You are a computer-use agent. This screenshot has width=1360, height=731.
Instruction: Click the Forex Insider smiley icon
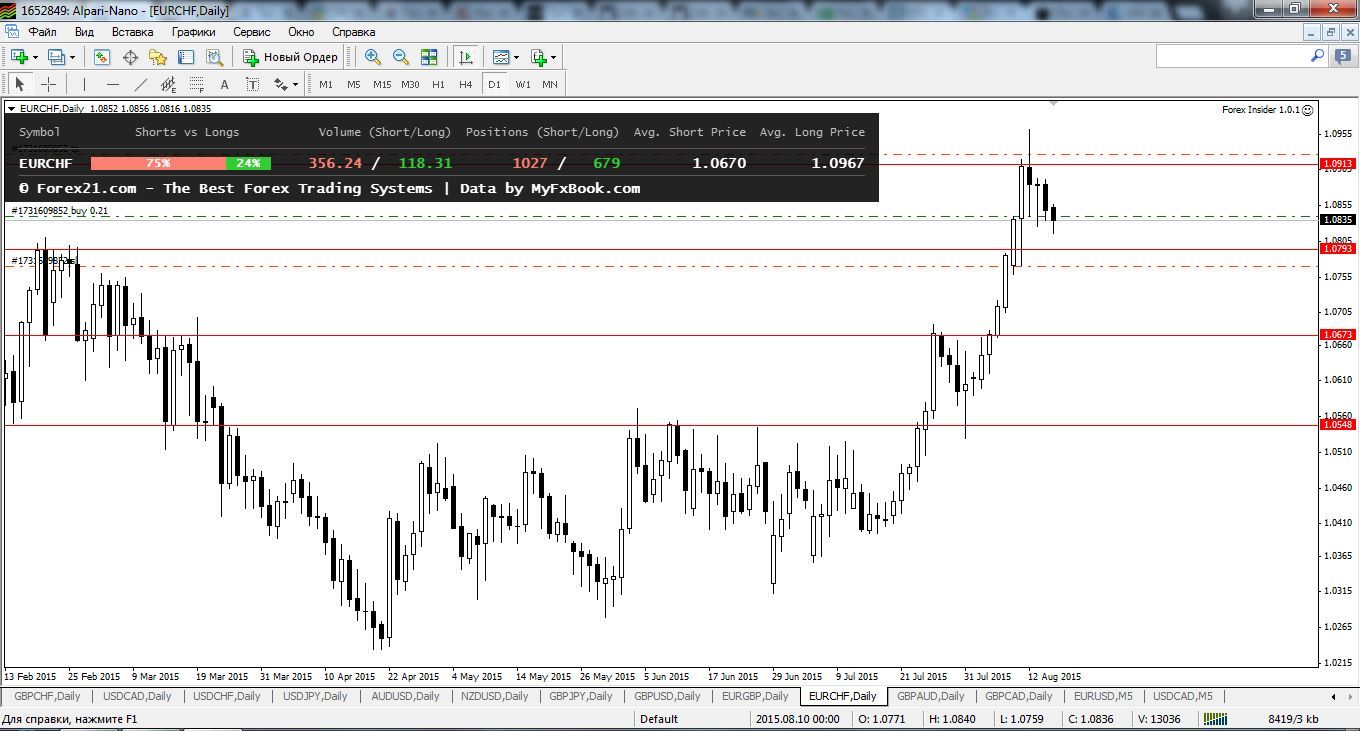tap(1308, 110)
